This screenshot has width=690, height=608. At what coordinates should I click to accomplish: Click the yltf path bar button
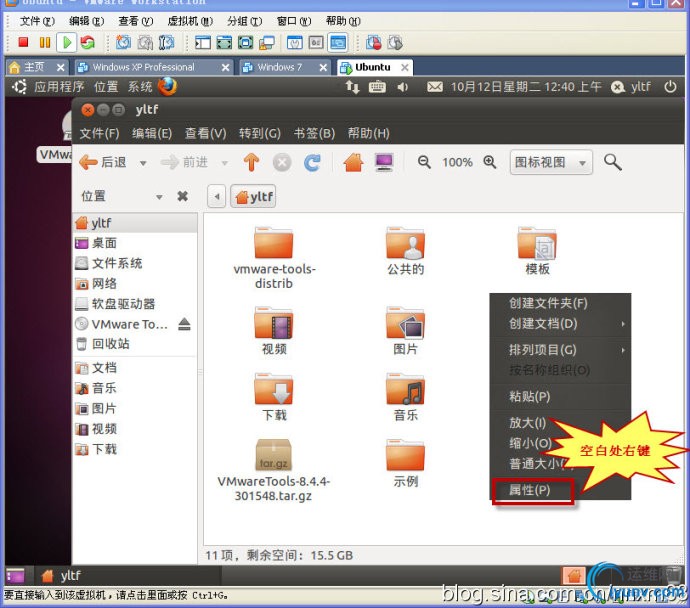[x=253, y=197]
